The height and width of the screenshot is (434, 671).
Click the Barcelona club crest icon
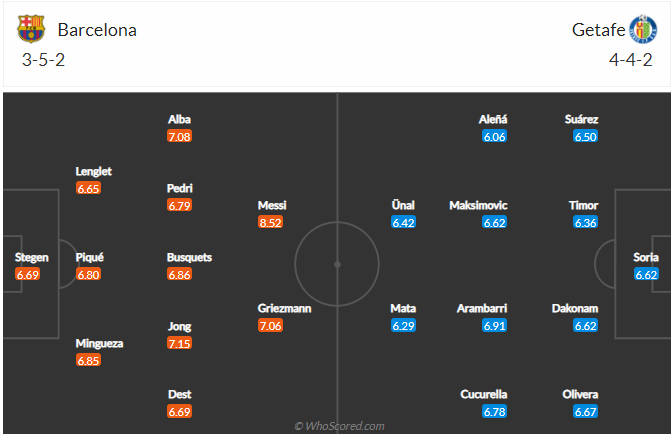click(31, 29)
